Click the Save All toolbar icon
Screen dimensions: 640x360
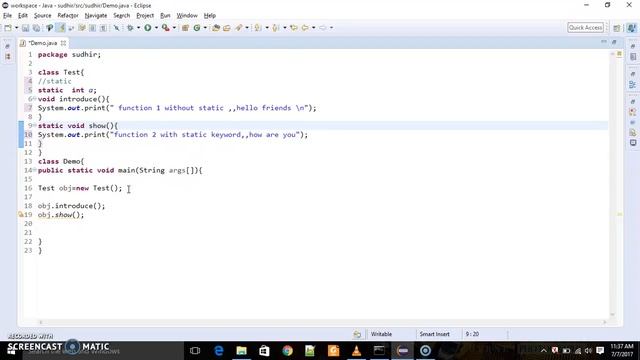(36, 28)
